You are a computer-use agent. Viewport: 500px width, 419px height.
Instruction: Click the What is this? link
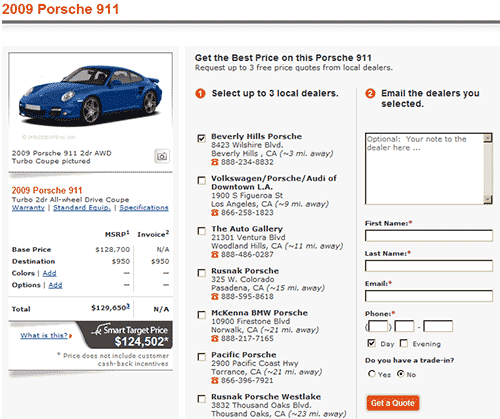coord(44,335)
